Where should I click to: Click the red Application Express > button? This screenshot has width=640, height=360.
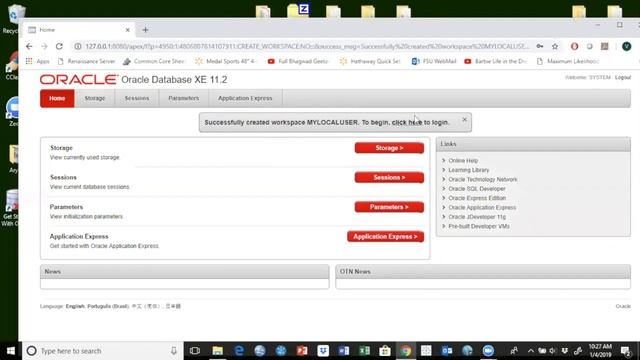click(386, 237)
